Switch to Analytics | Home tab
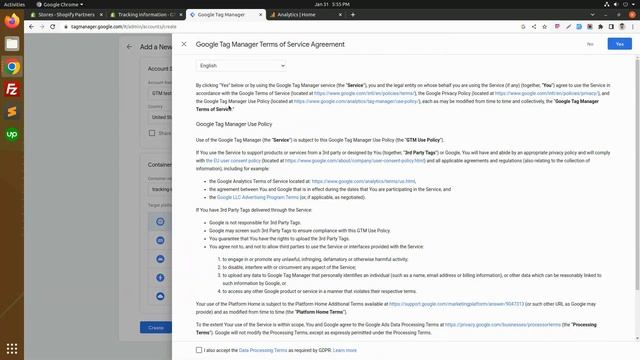This screenshot has width=640, height=360. coord(305,15)
